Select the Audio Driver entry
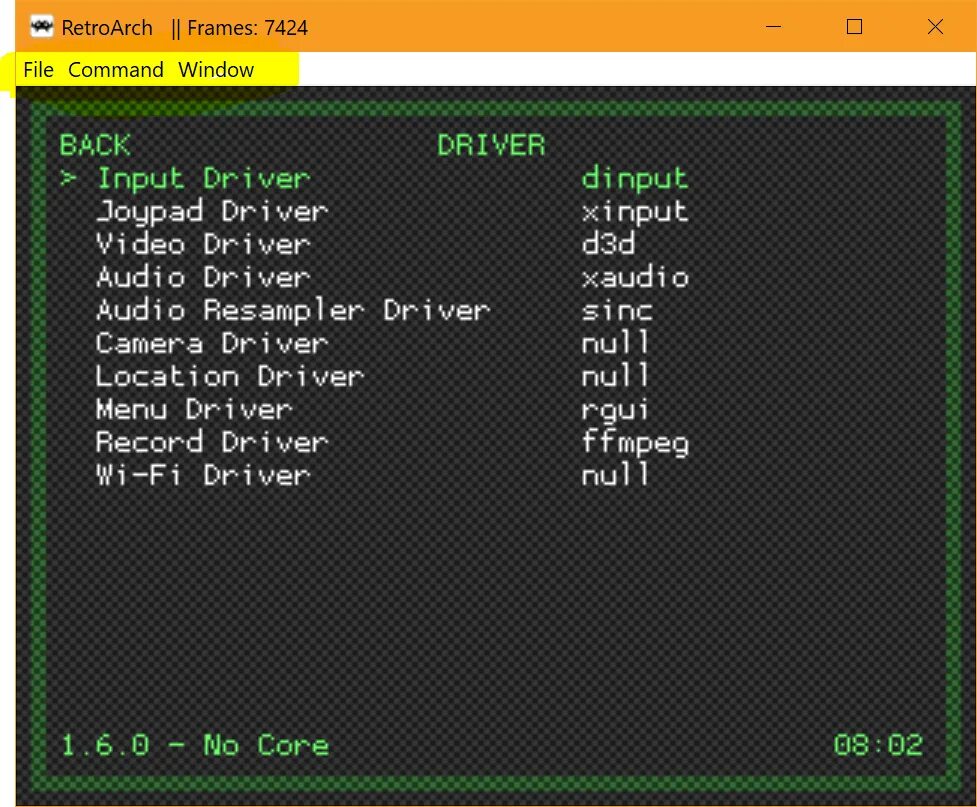Viewport: 977px width, 807px height. click(x=203, y=277)
